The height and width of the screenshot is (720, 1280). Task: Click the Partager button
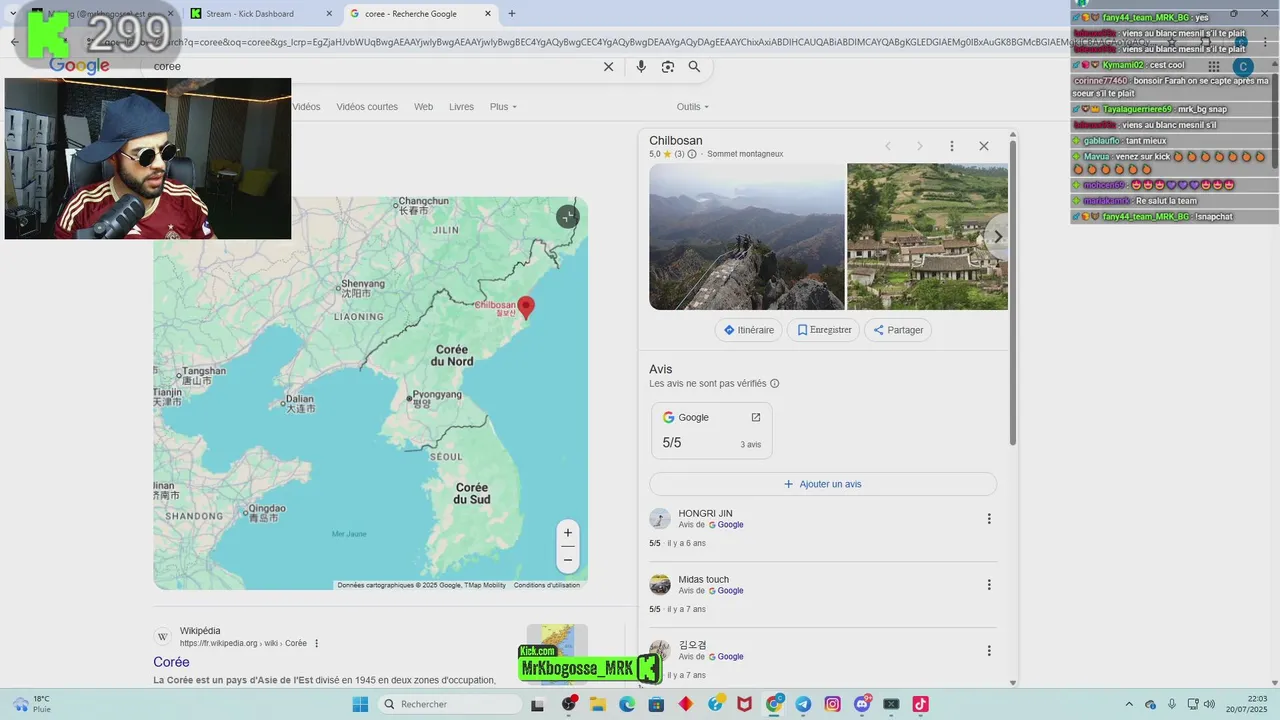point(898,330)
